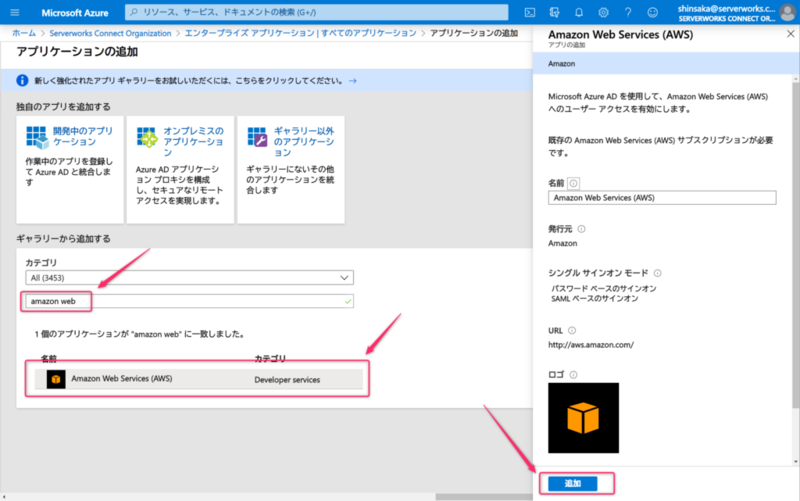This screenshot has height=501, width=800.
Task: Click the AWS cube icon in results row
Action: 56,379
